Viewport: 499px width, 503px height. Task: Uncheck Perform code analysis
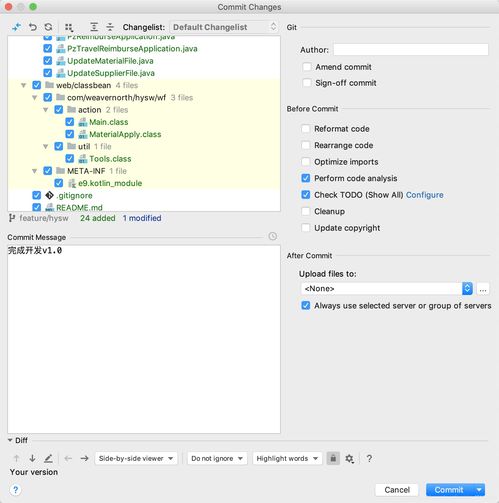pos(306,178)
